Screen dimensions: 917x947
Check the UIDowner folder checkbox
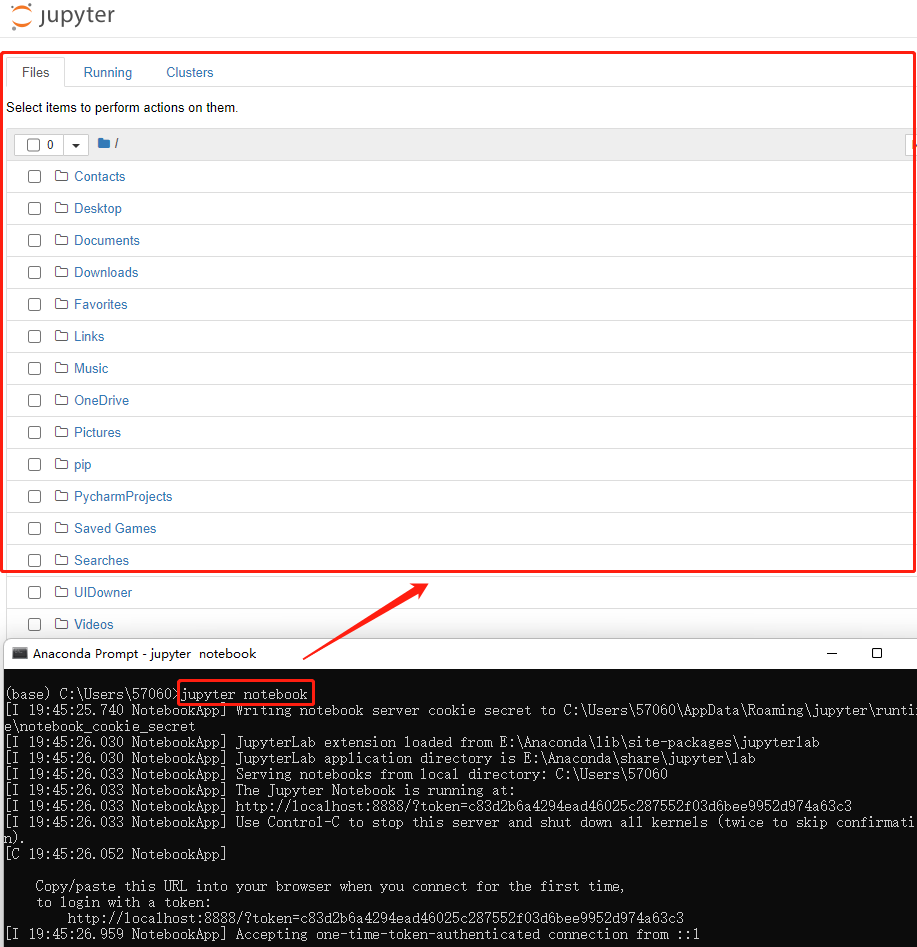pos(34,592)
